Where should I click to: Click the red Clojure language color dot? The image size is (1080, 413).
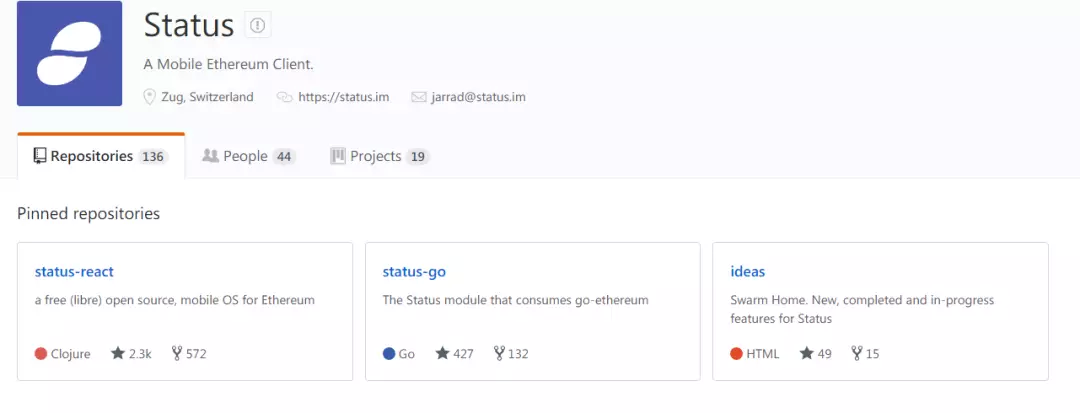click(41, 354)
